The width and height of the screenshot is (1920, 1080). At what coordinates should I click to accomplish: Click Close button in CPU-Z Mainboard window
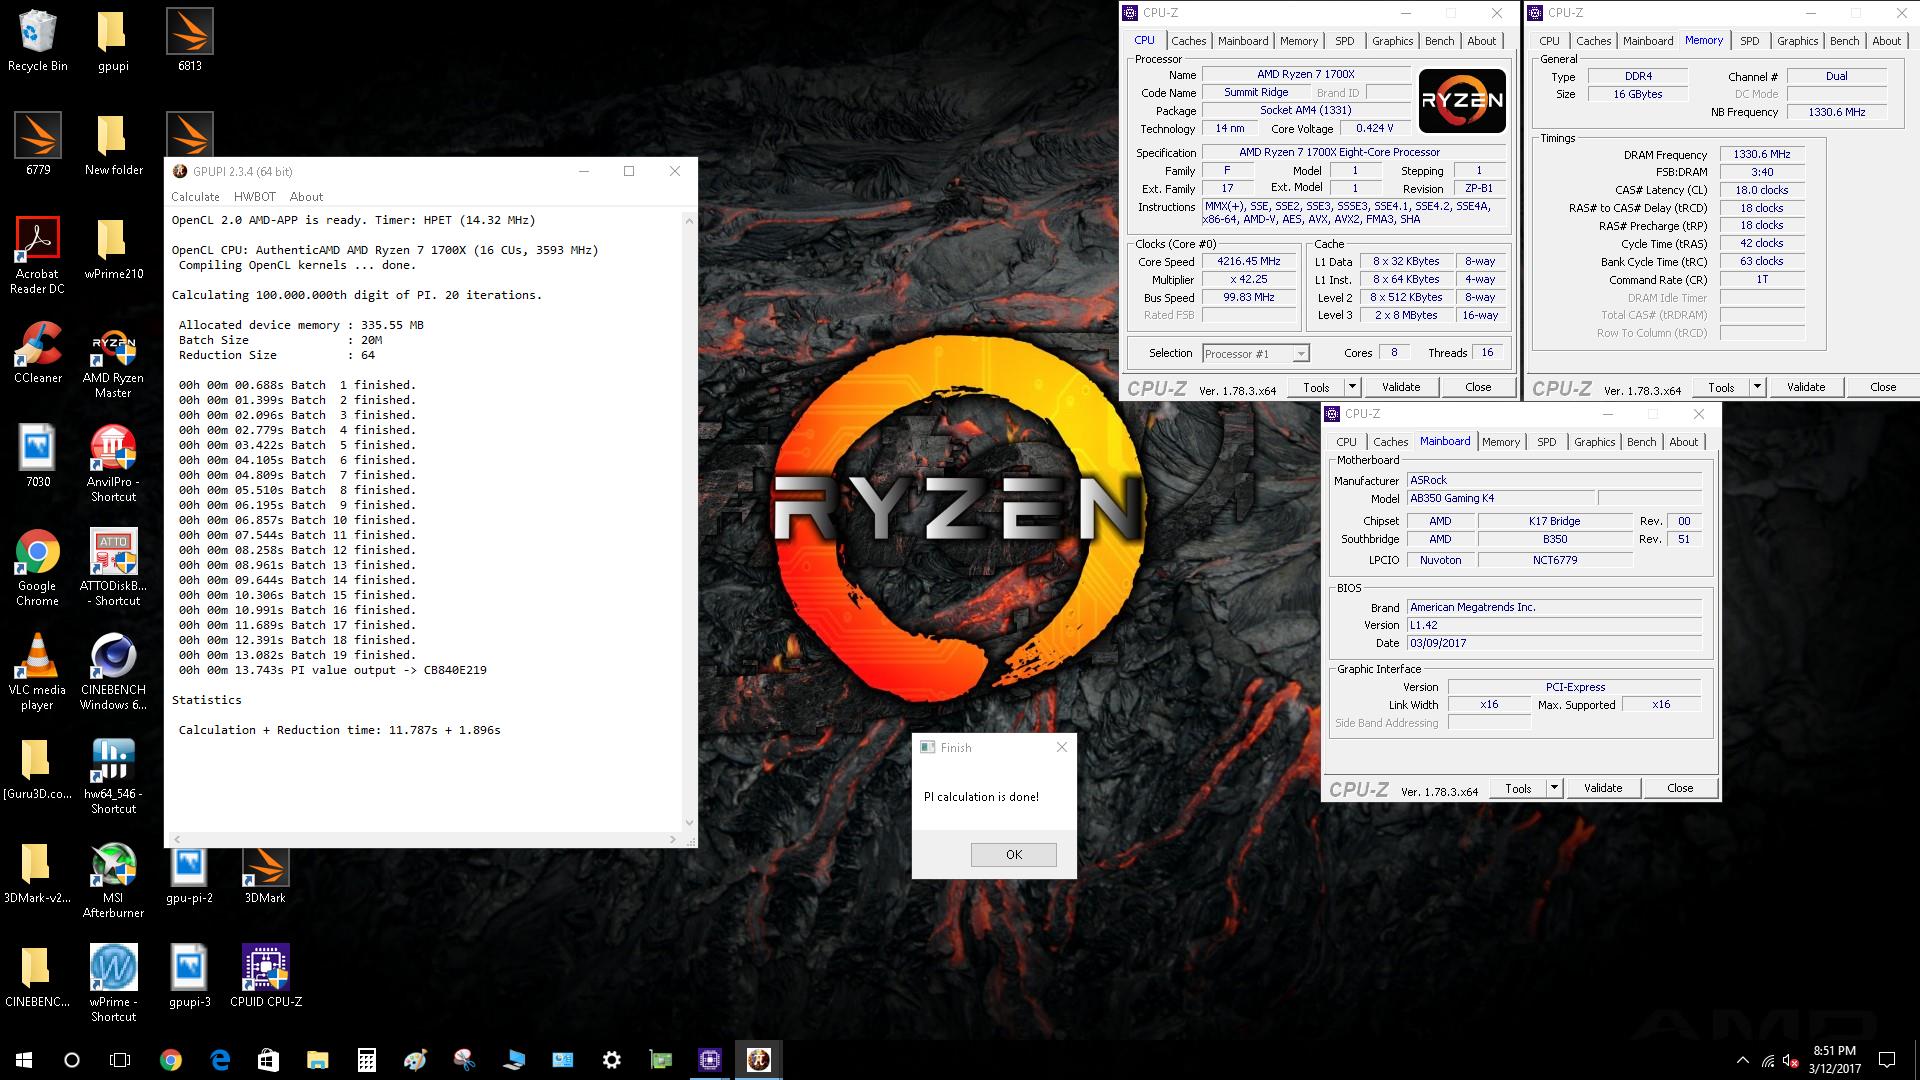(x=1680, y=788)
